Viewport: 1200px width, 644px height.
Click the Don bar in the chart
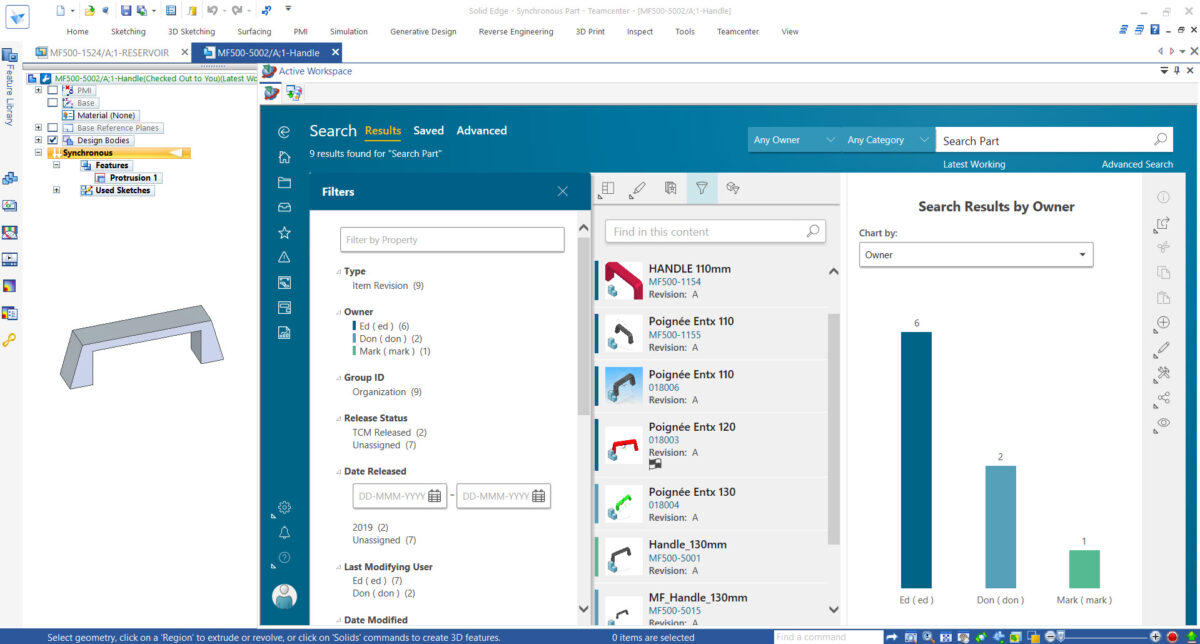pos(1001,526)
